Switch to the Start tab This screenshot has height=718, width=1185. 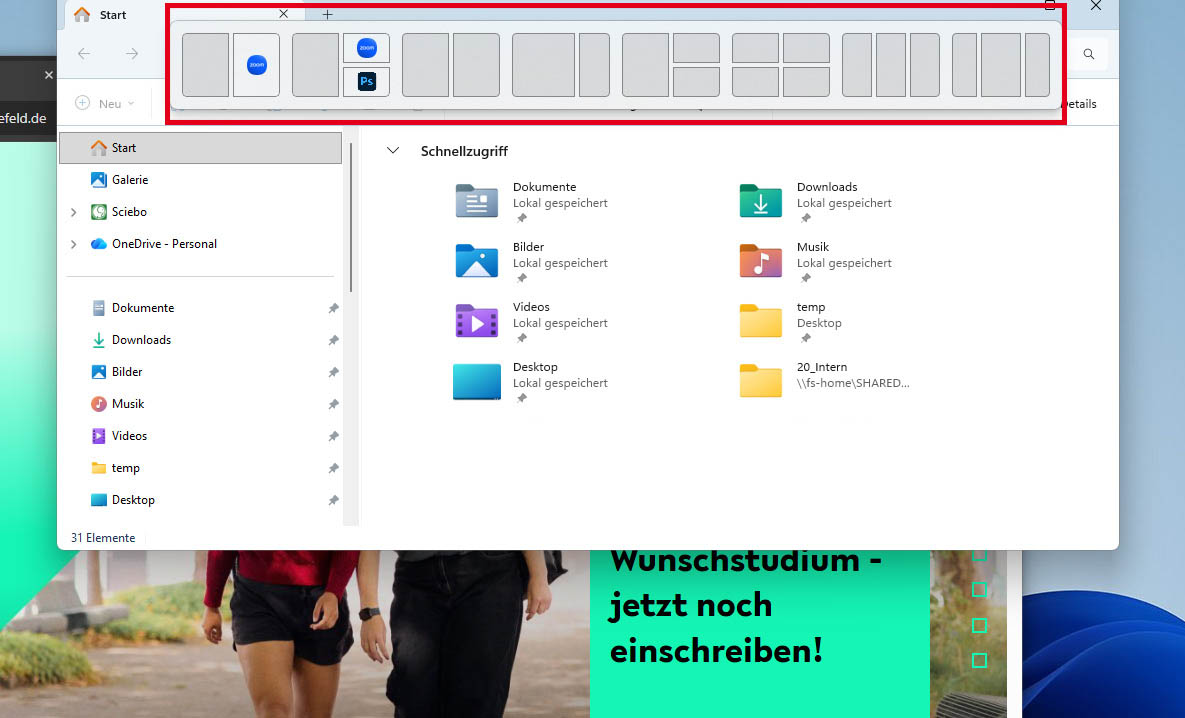click(x=113, y=15)
